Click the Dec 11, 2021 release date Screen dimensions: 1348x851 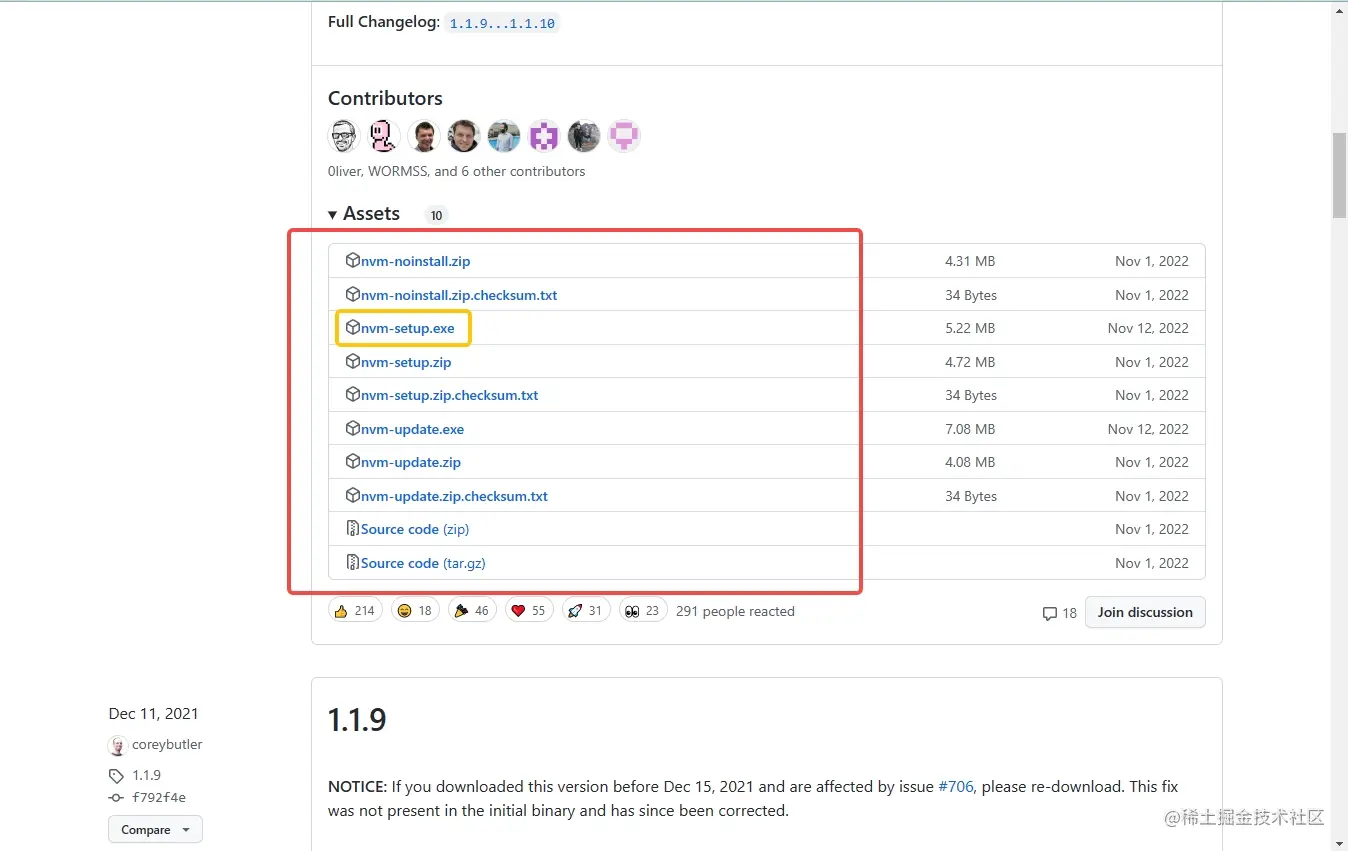pyautogui.click(x=153, y=714)
